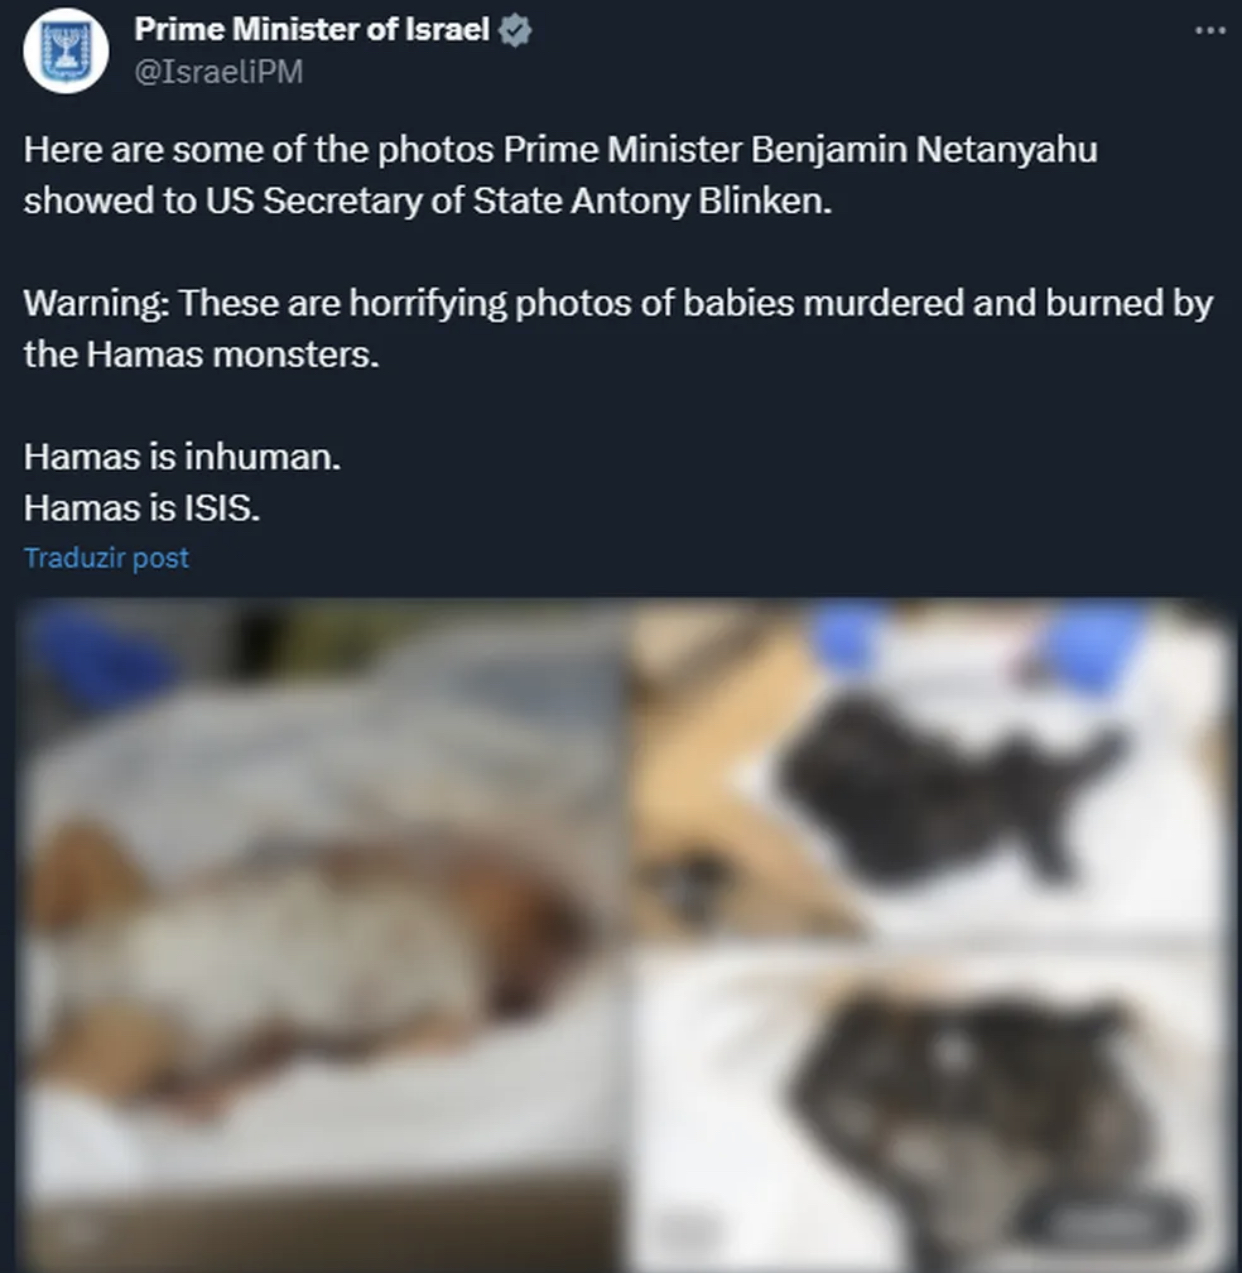Open the three-dot more options menu
1242x1273 pixels.
pos(1210,30)
